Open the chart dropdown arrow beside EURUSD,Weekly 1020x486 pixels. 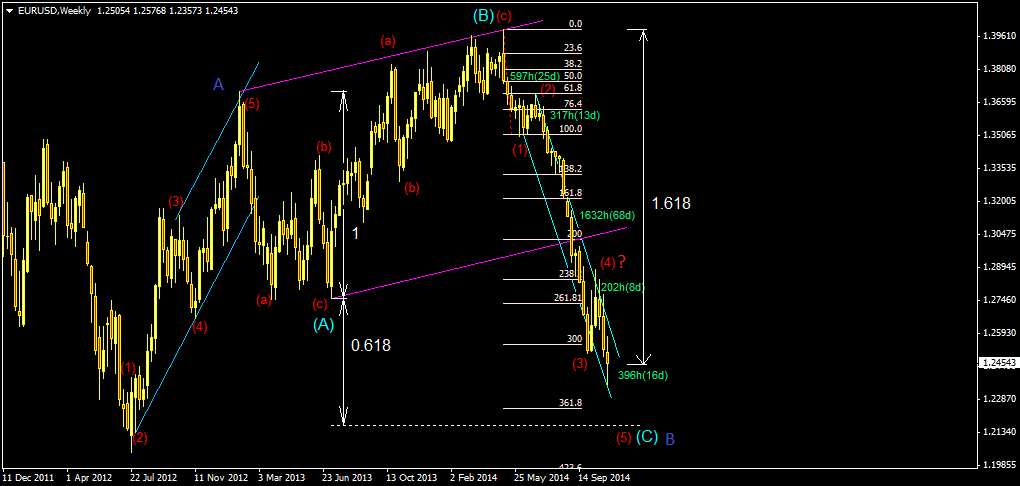tap(9, 10)
